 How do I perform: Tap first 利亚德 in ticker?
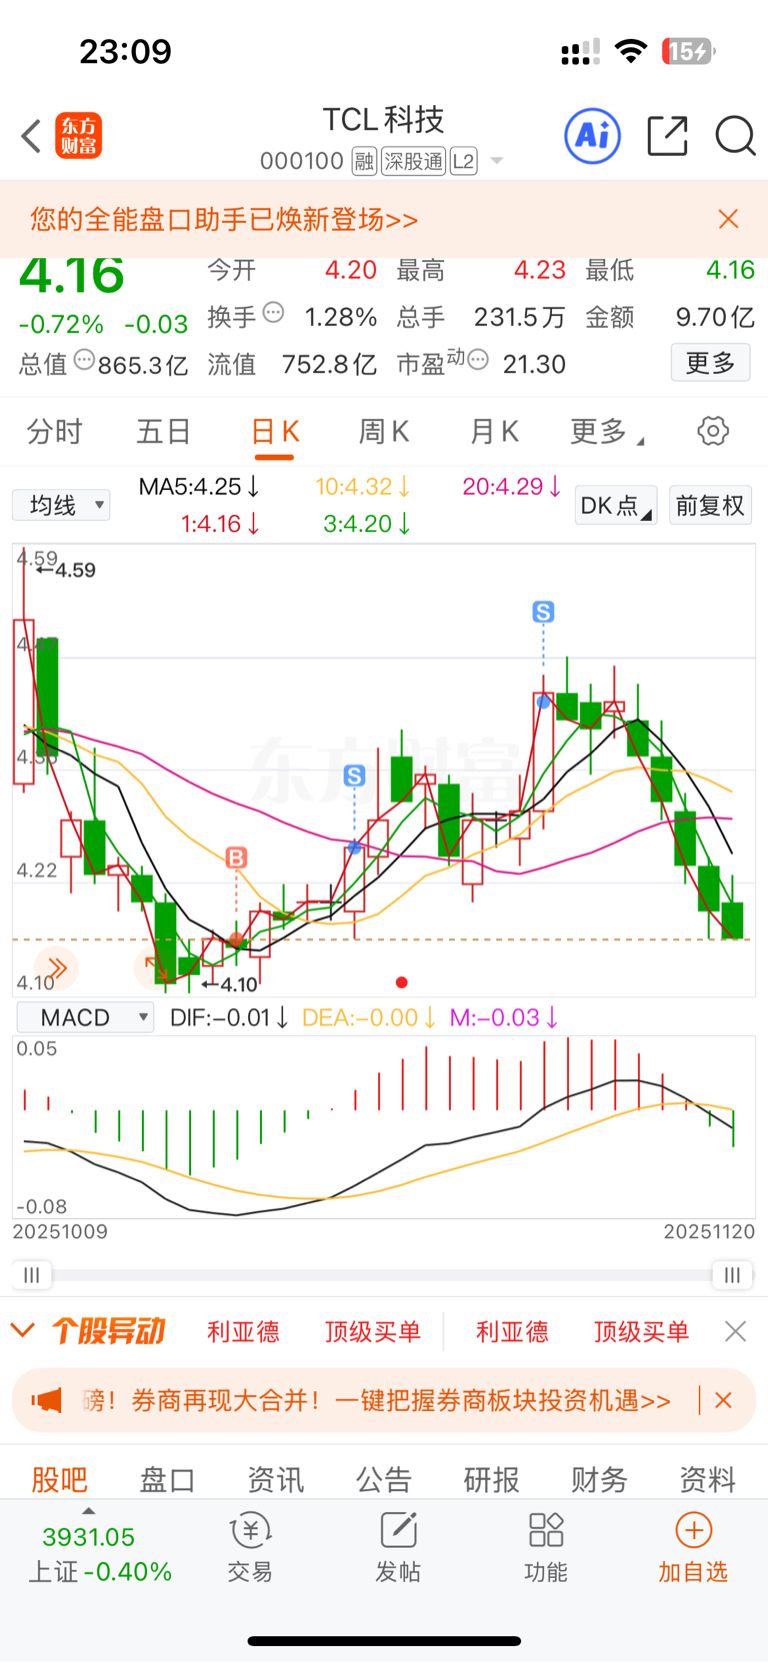243,1331
